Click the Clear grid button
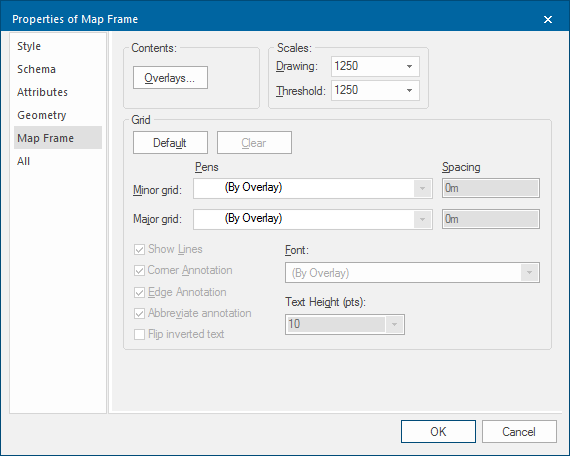This screenshot has width=570, height=456. coord(254,143)
